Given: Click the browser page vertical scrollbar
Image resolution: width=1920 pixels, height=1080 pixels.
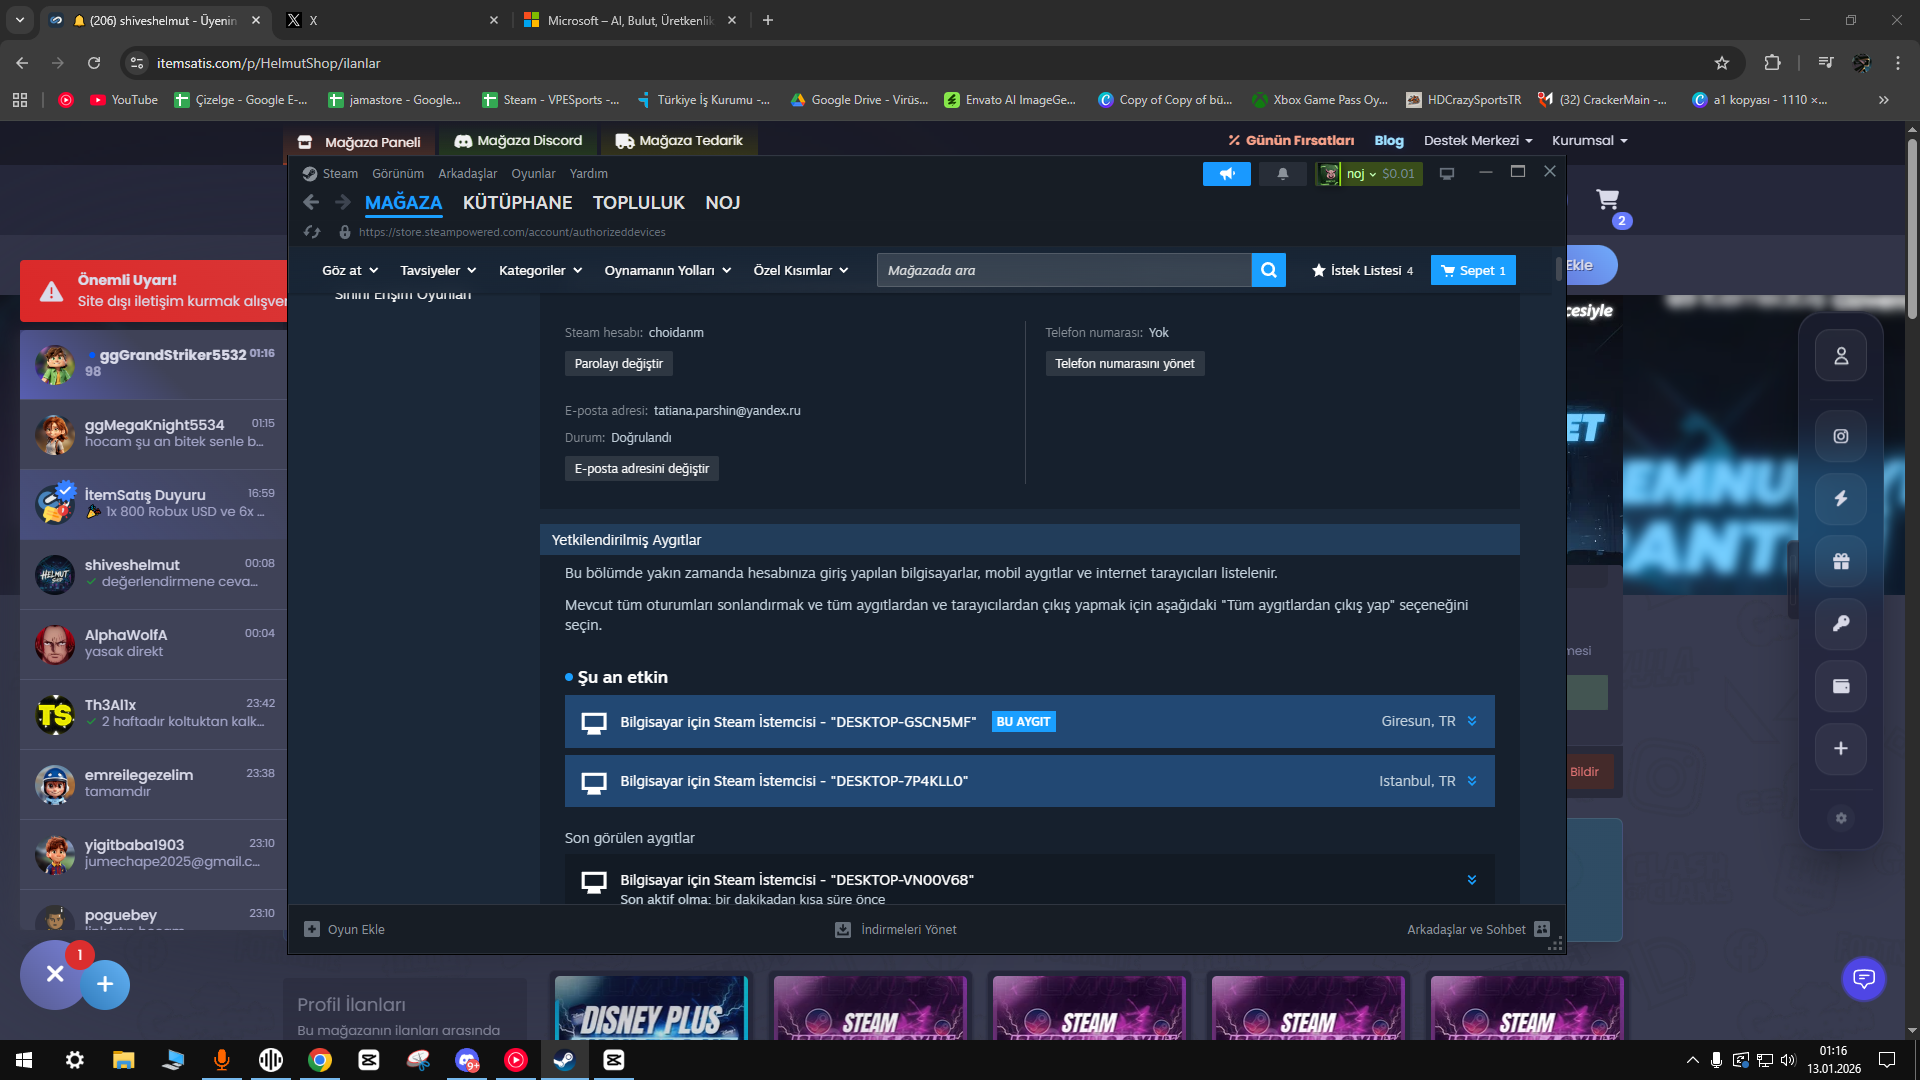Looking at the screenshot, I should tap(1912, 230).
